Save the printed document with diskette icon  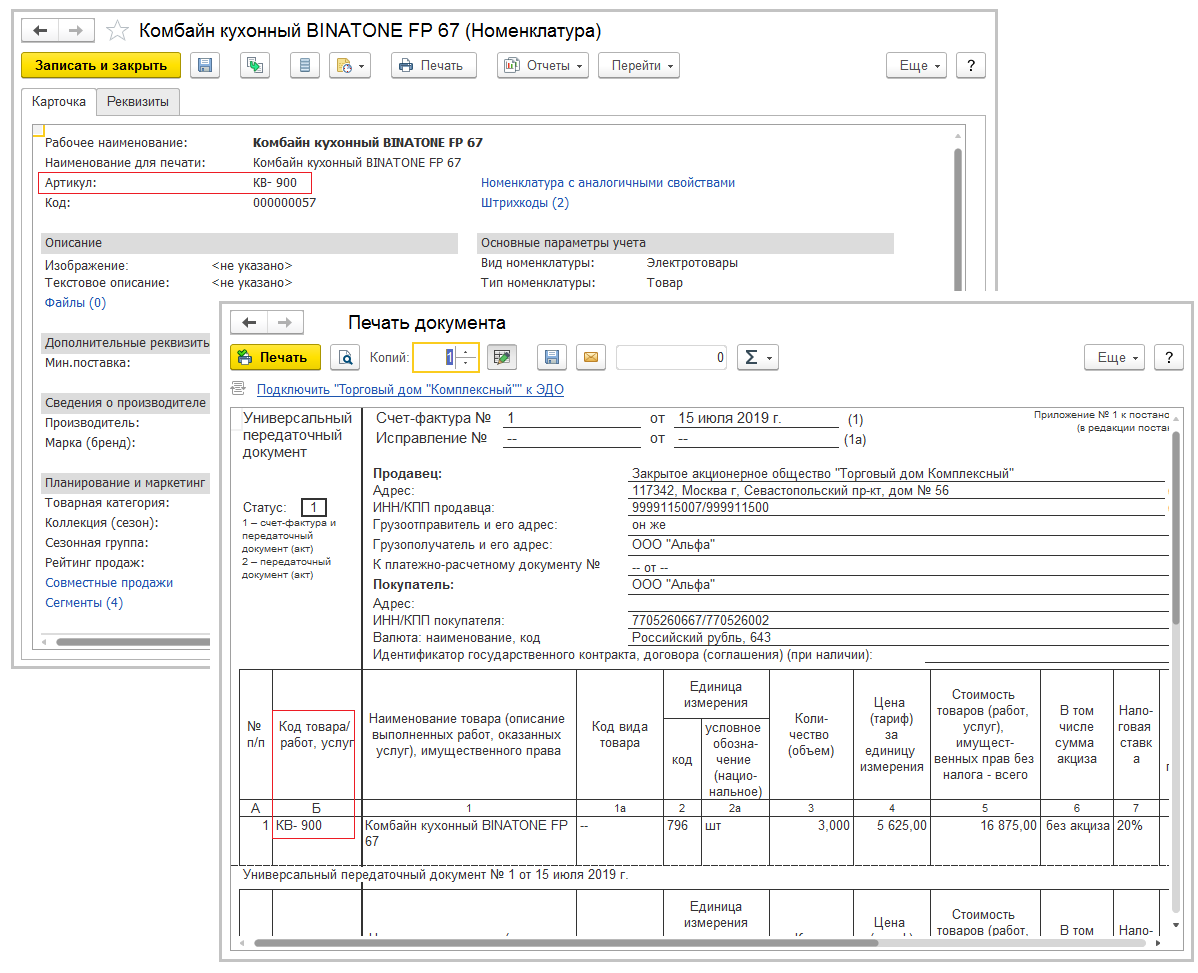coord(552,357)
